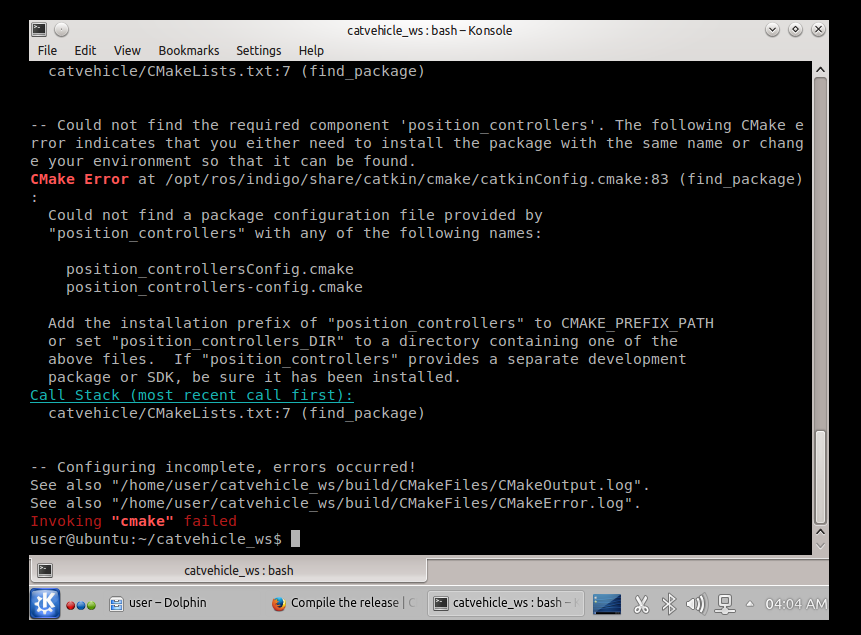Image resolution: width=861 pixels, height=635 pixels.
Task: Click the activities colored dots icon
Action: click(x=81, y=604)
